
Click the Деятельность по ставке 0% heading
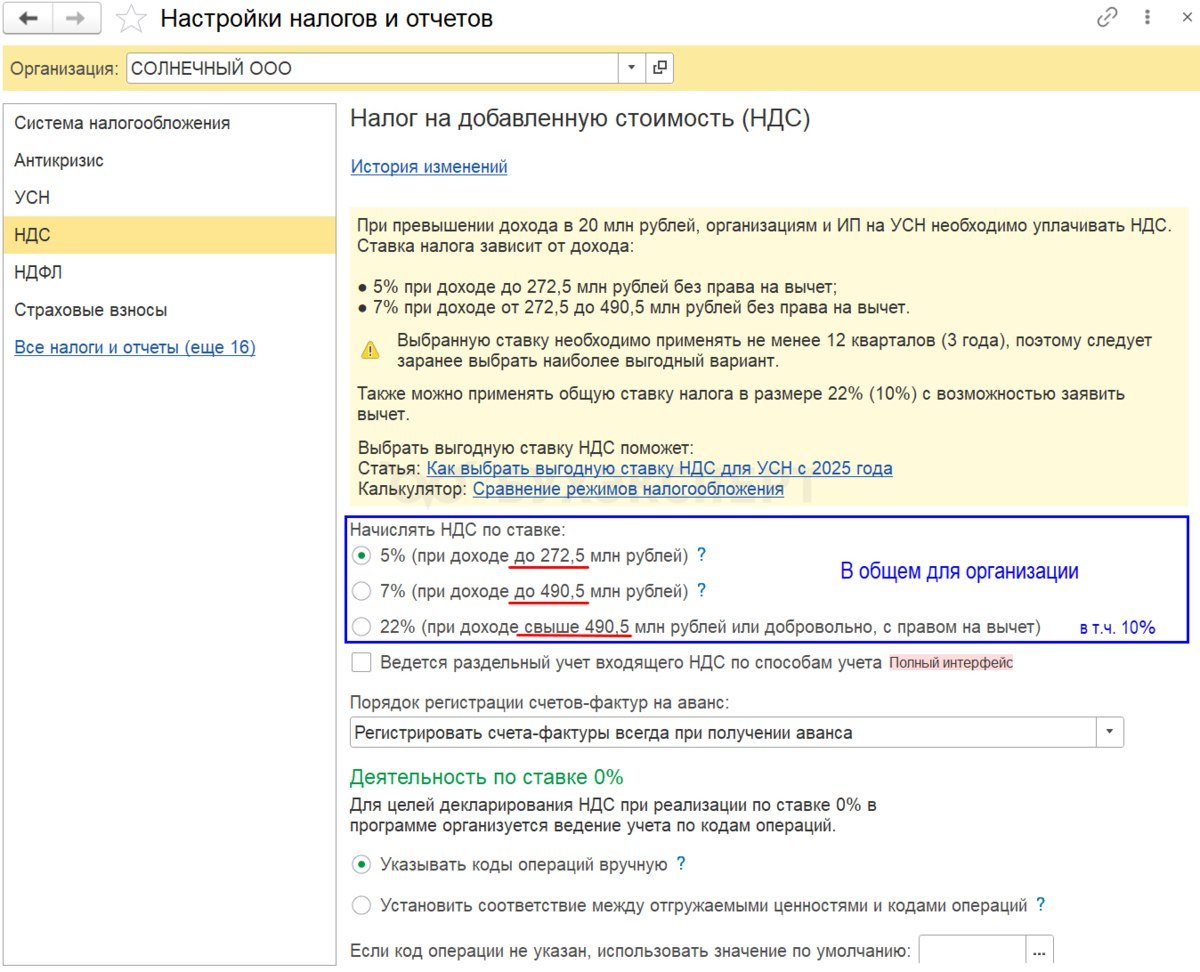[487, 777]
